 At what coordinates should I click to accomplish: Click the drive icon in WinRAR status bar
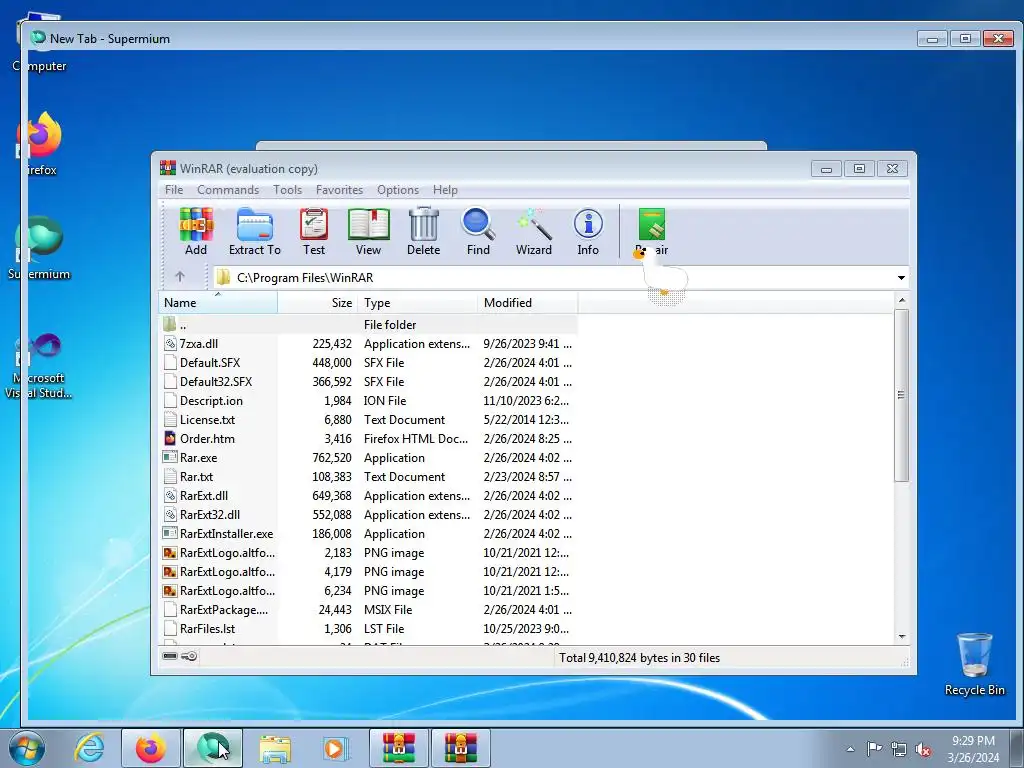coord(170,656)
